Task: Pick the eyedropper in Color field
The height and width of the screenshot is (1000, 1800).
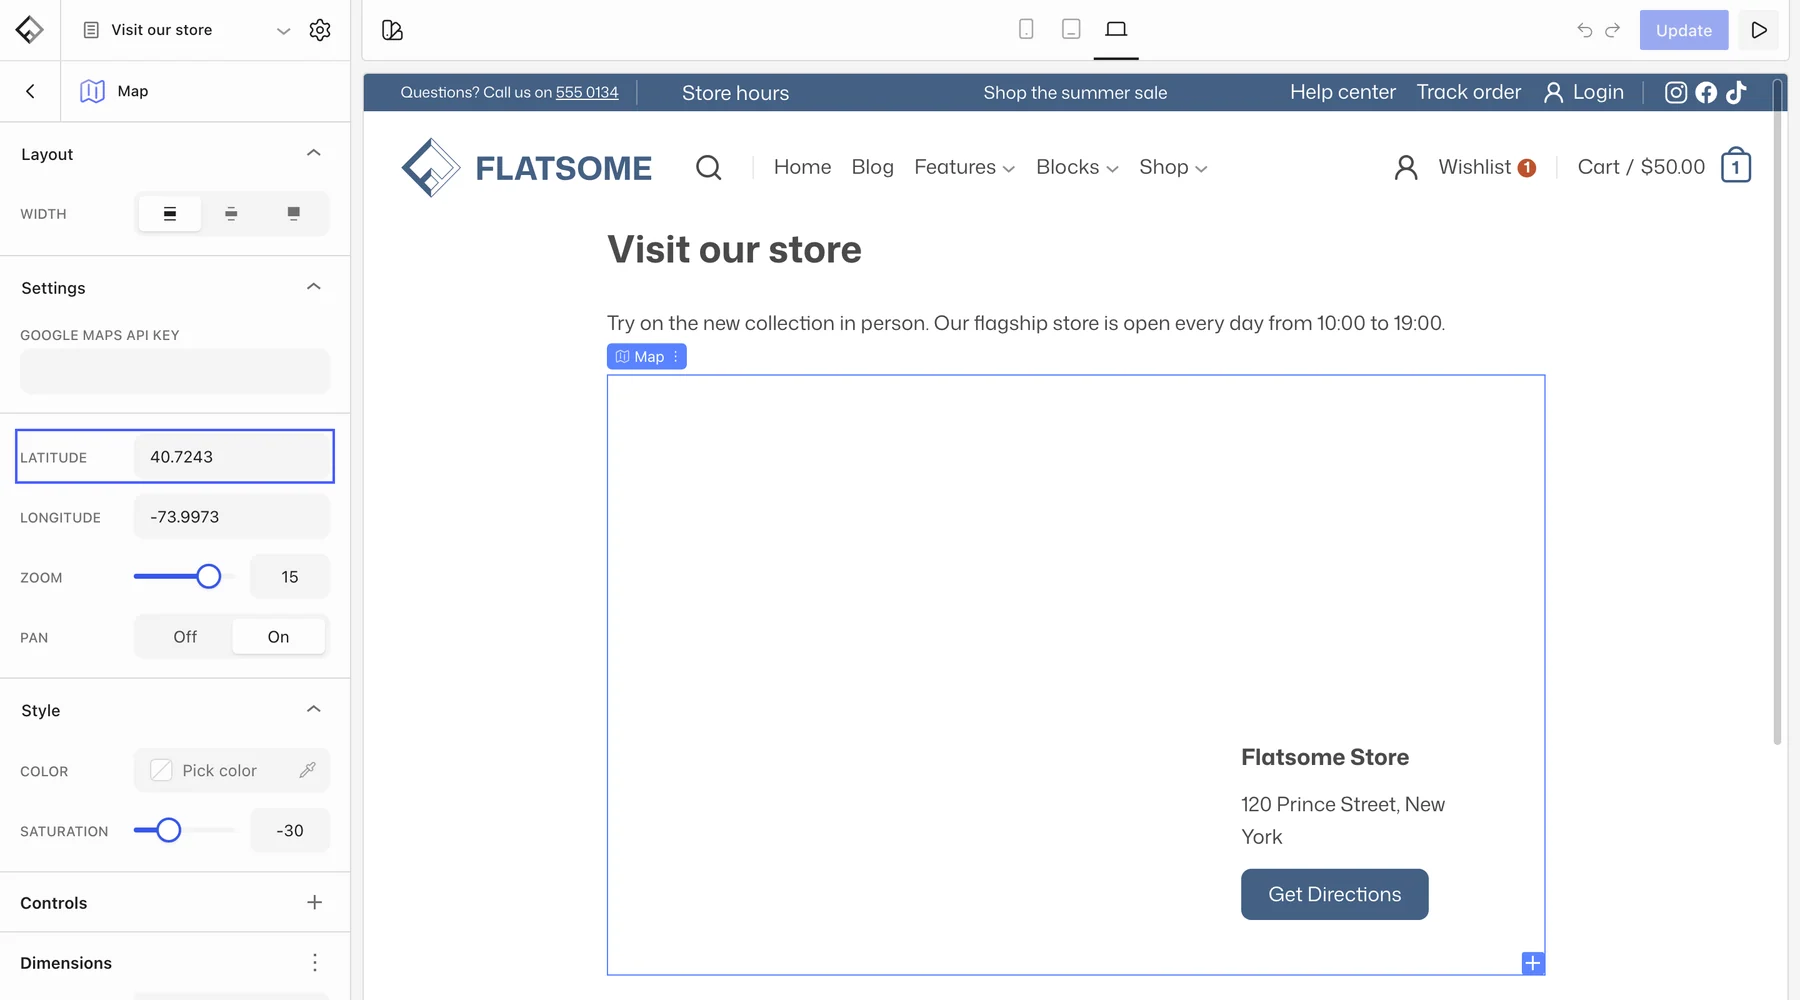Action: click(x=307, y=770)
